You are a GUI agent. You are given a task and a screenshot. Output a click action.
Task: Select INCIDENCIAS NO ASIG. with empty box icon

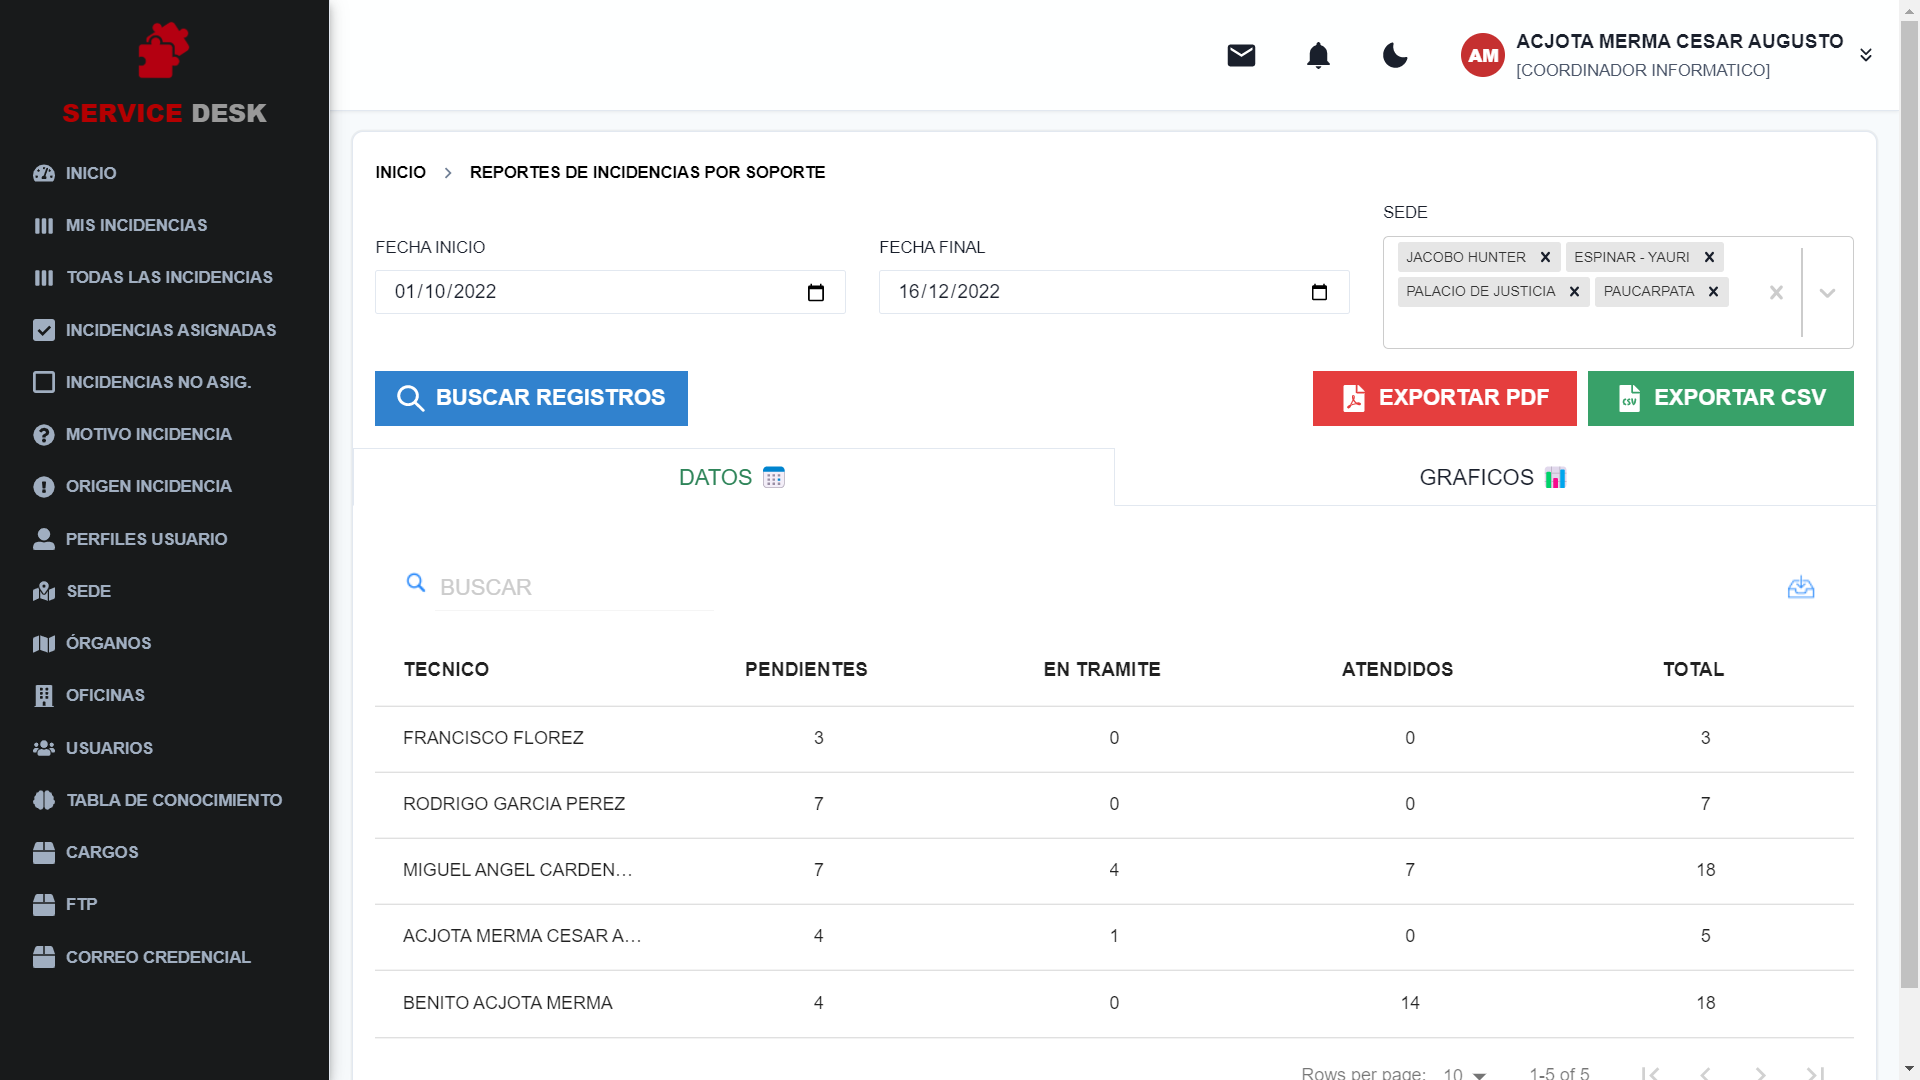coord(159,382)
